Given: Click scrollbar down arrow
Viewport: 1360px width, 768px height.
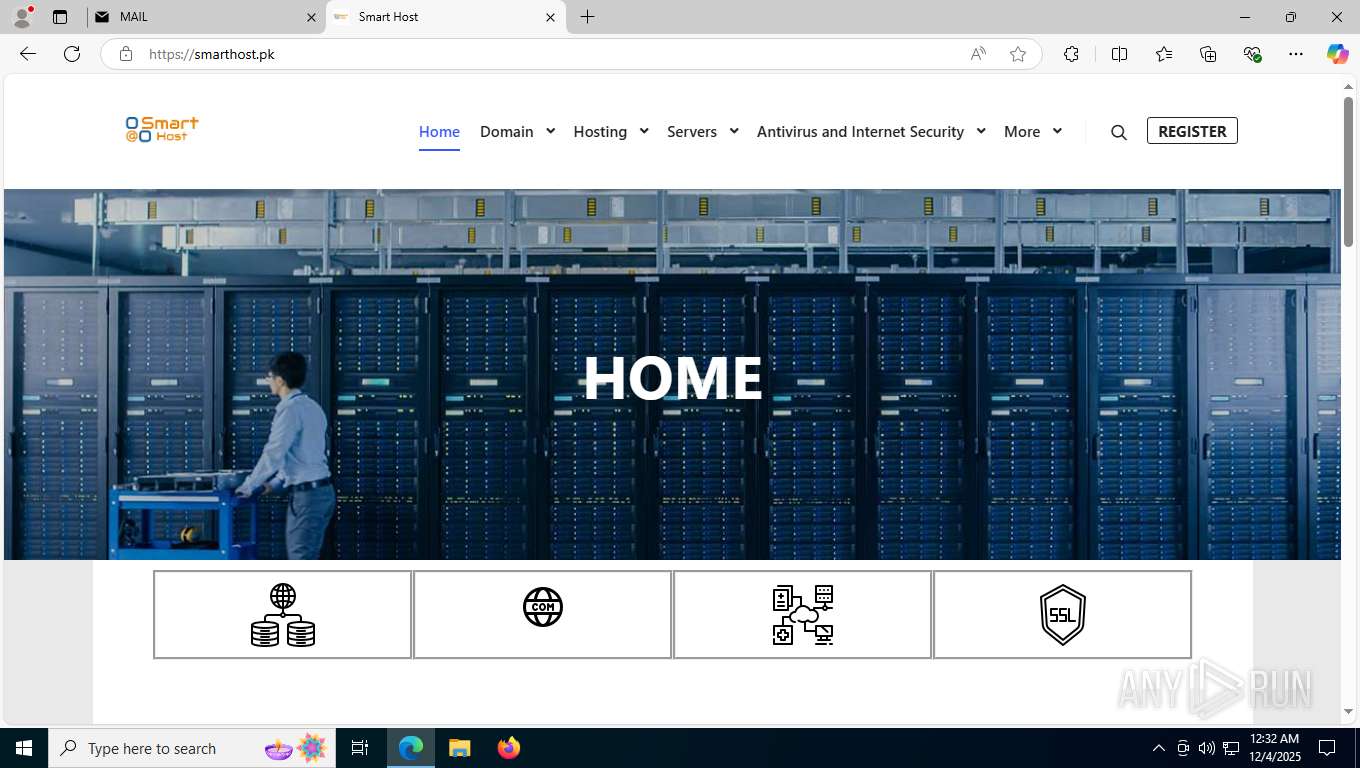Looking at the screenshot, I should [x=1348, y=712].
